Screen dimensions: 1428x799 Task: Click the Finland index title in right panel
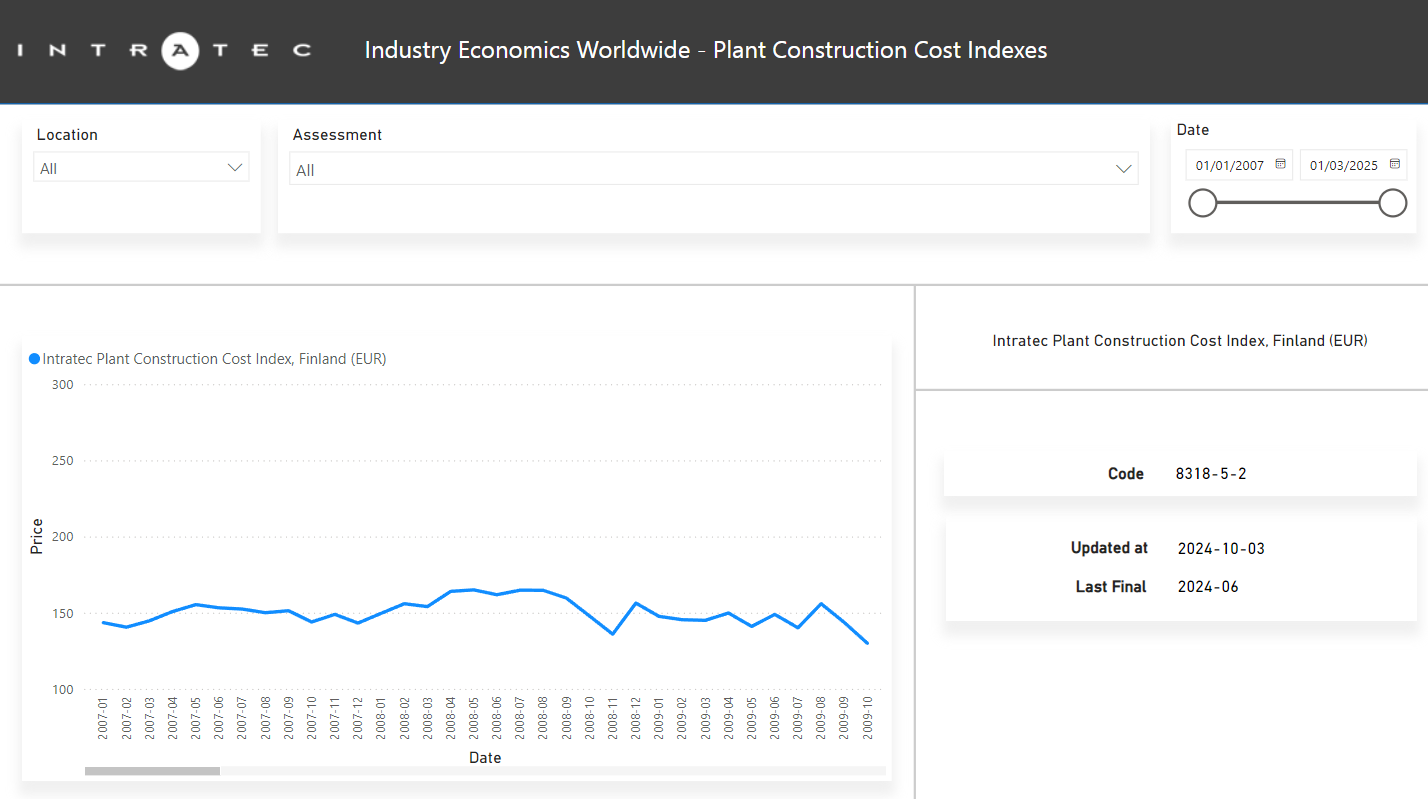coord(1180,341)
